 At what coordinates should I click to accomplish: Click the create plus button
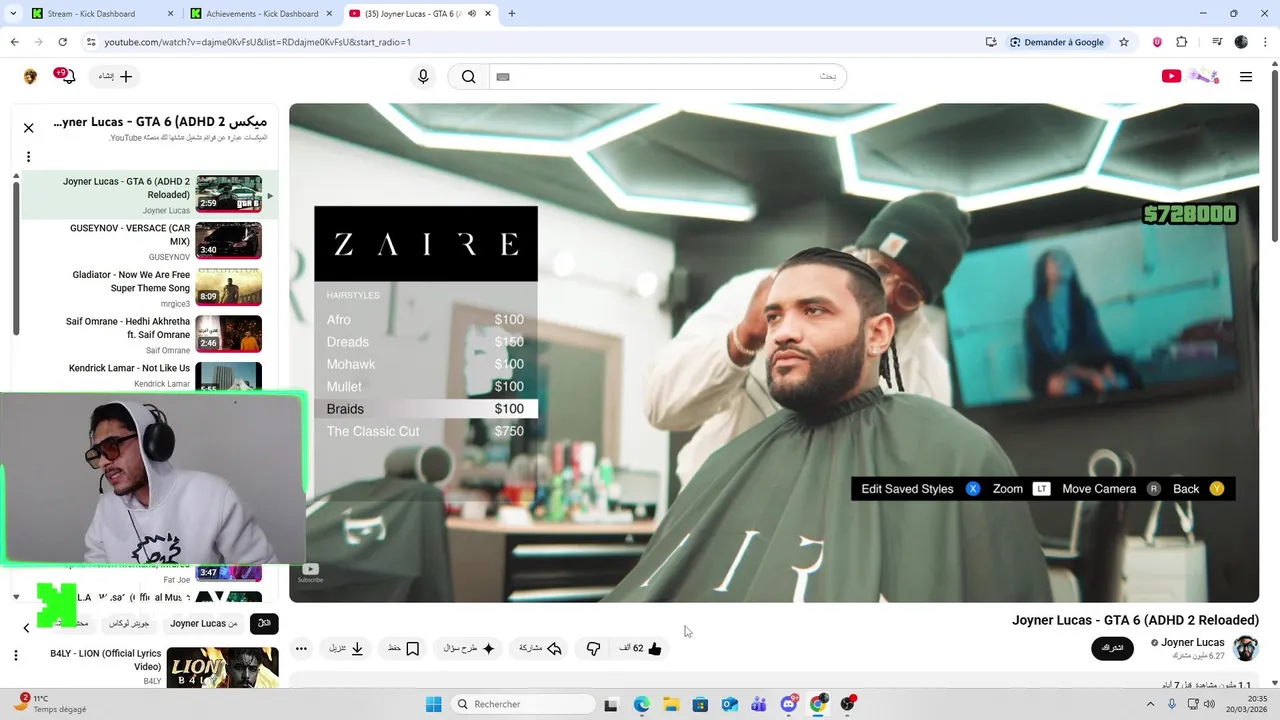click(115, 76)
